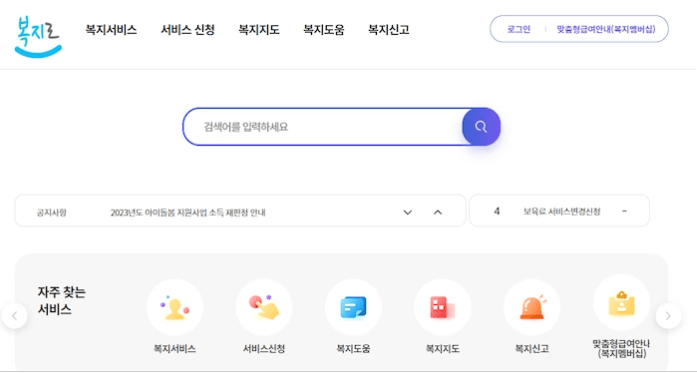Viewport: 697px width, 373px height.
Task: Click the 서비스신청 label under hand icon
Action: pyautogui.click(x=264, y=349)
